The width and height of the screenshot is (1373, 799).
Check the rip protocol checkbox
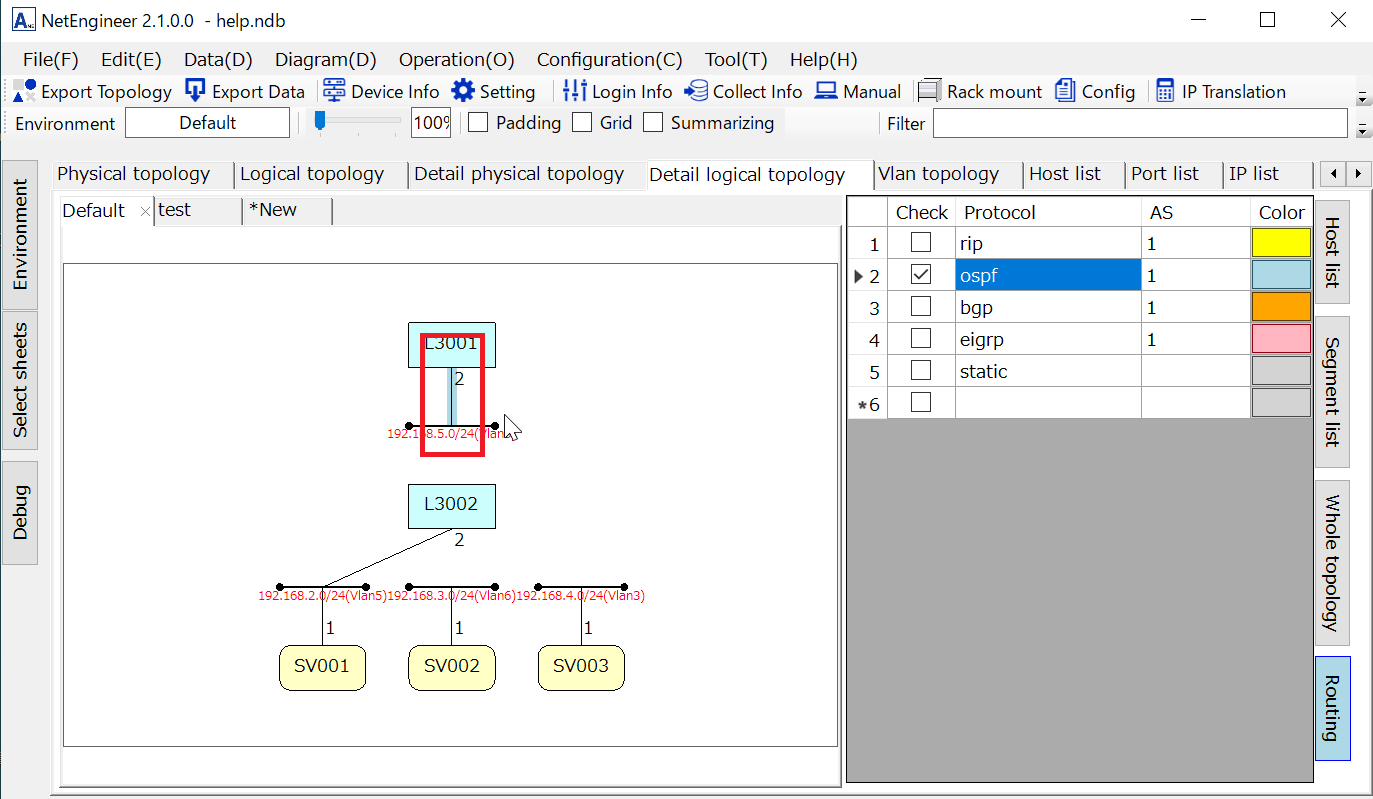(x=921, y=243)
